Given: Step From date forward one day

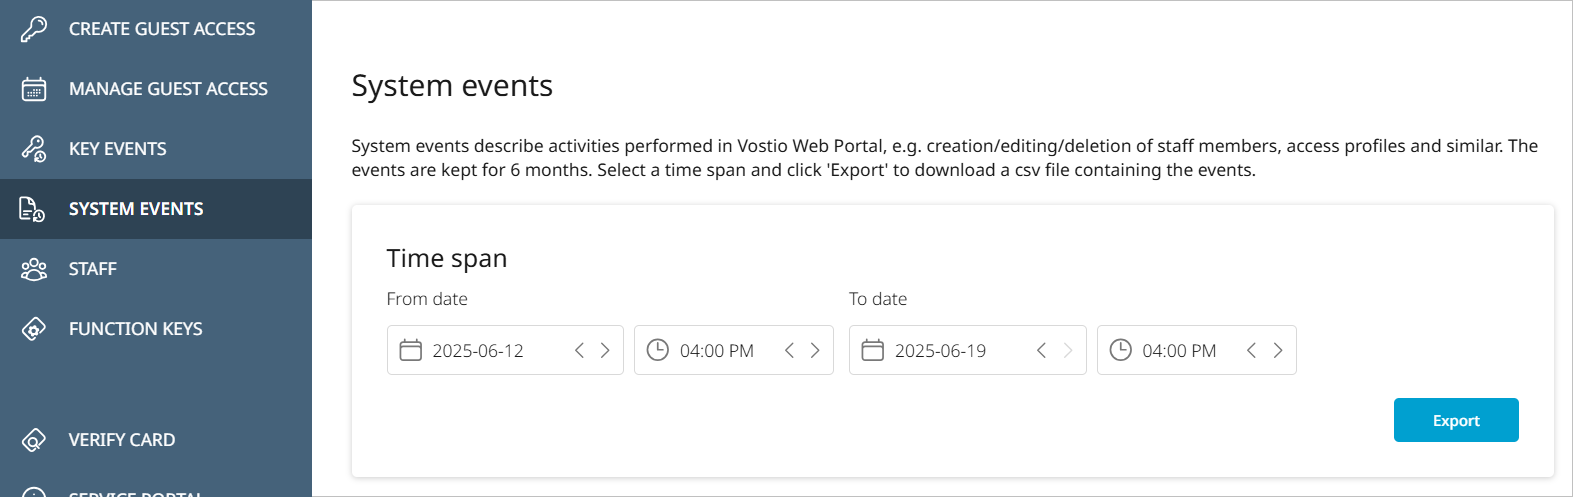Looking at the screenshot, I should pos(605,350).
